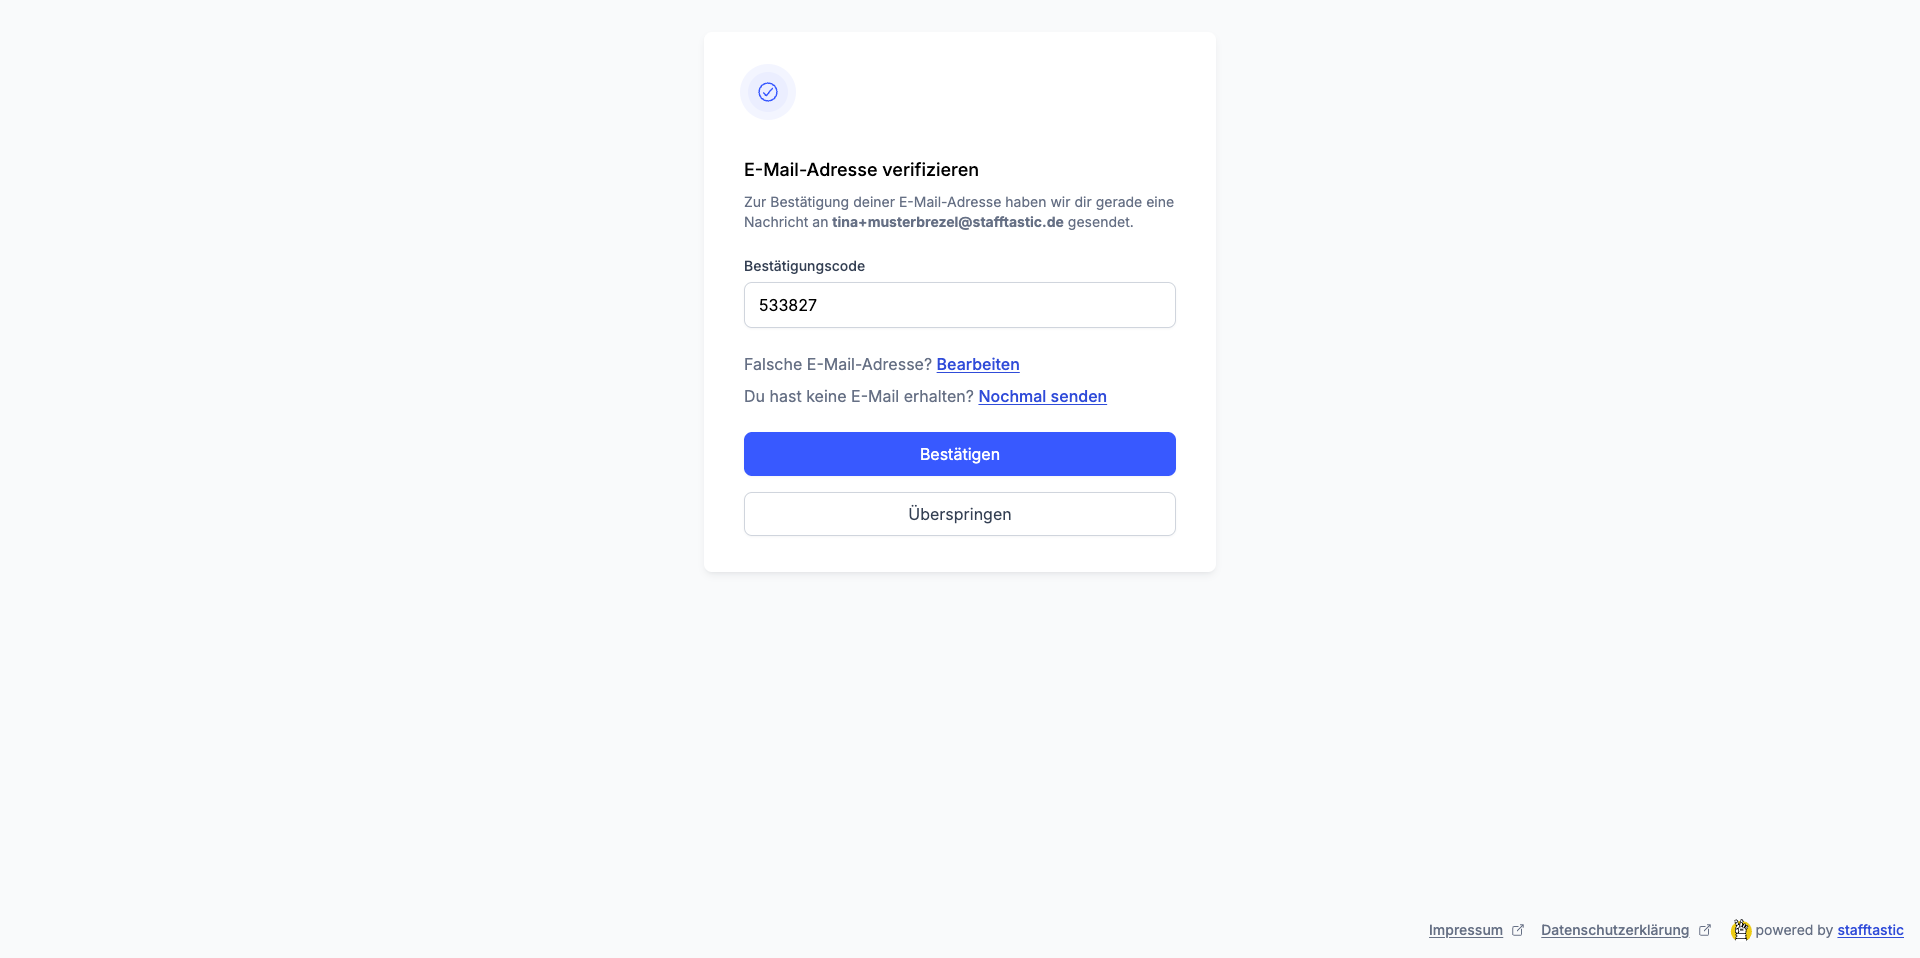Open the Datenschutzerklärung footer link
Screen dimensions: 1920x958
tap(1614, 930)
